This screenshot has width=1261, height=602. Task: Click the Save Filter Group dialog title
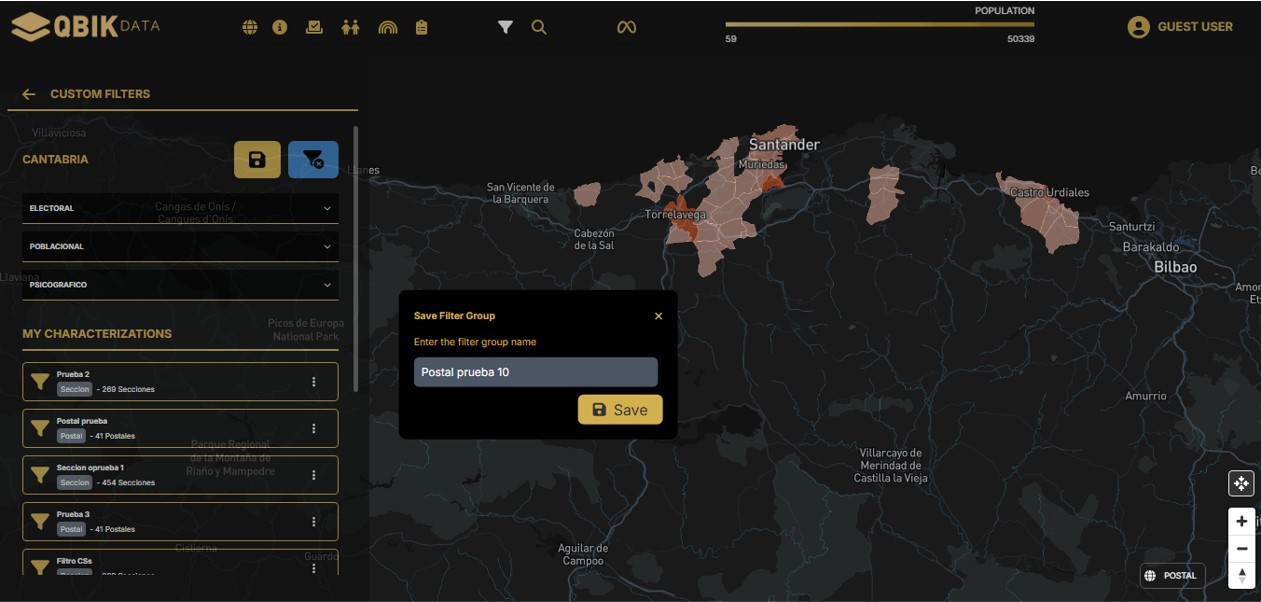[x=454, y=316]
